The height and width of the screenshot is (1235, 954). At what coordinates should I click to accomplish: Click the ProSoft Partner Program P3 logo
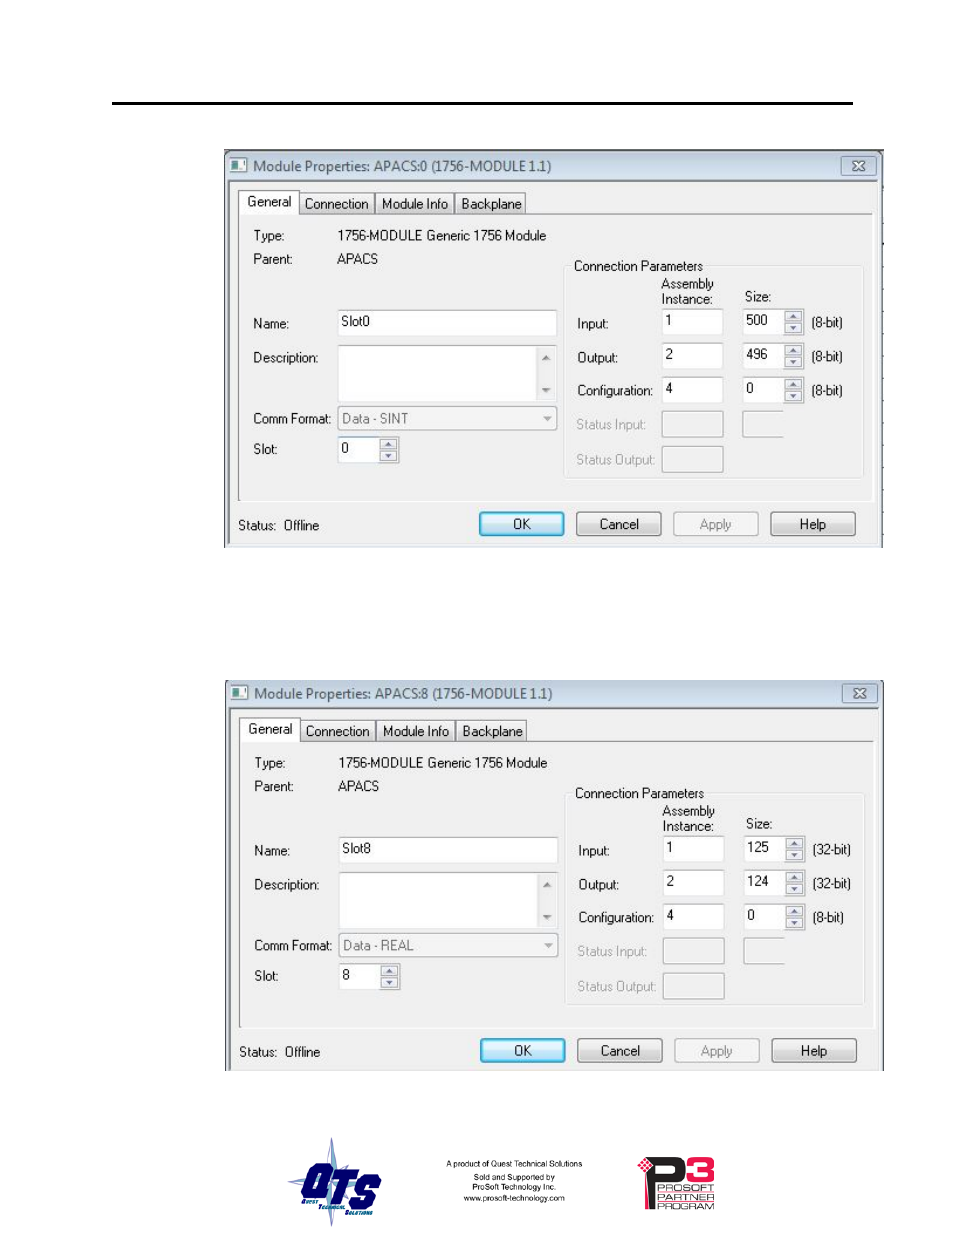click(x=677, y=1183)
